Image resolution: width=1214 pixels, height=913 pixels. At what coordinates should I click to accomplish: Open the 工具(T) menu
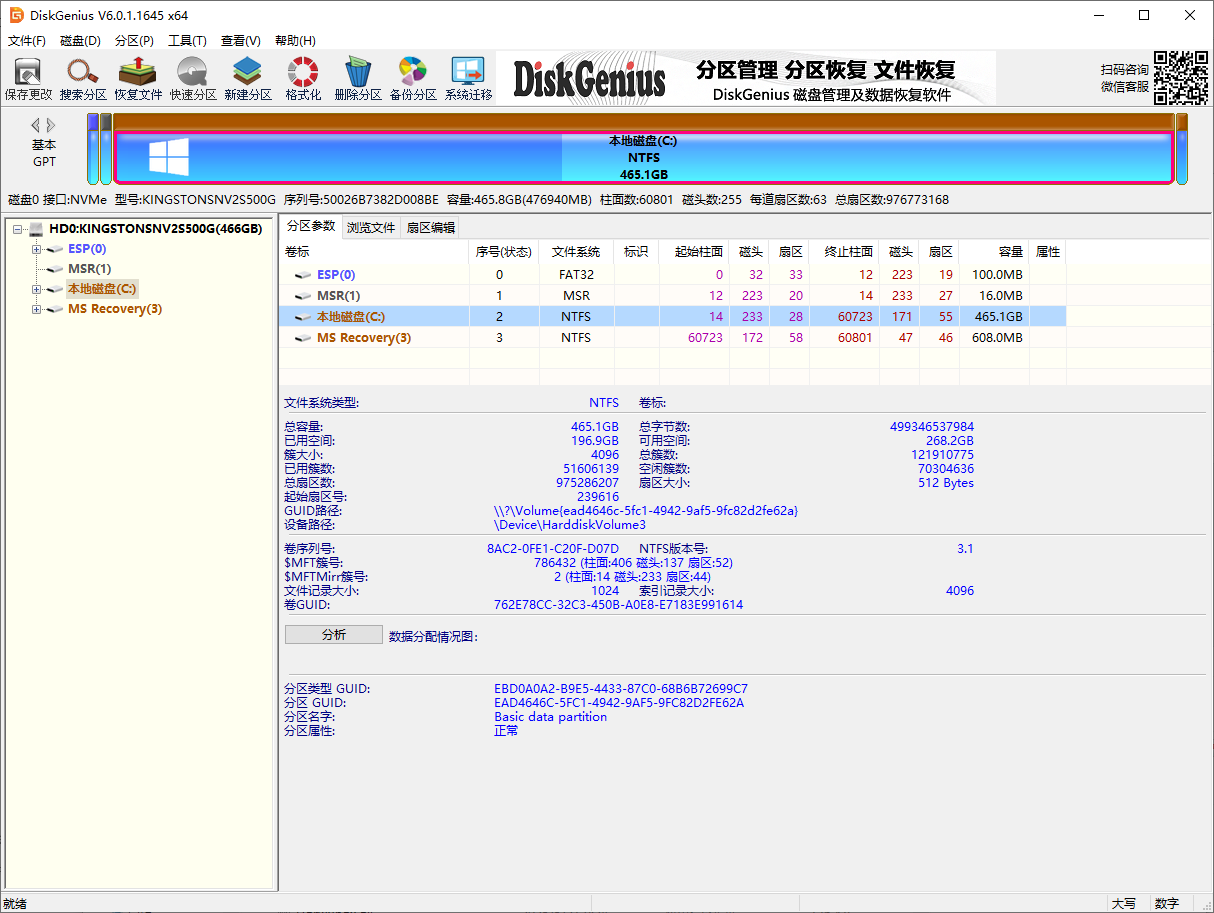point(187,41)
